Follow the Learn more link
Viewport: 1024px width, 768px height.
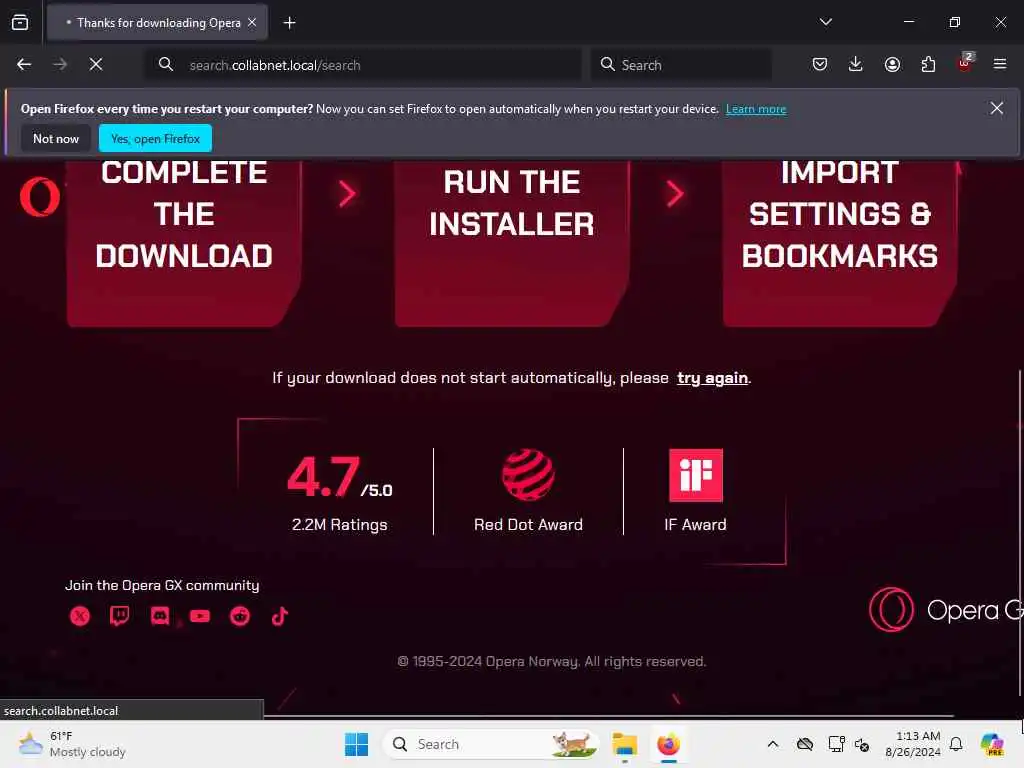756,109
